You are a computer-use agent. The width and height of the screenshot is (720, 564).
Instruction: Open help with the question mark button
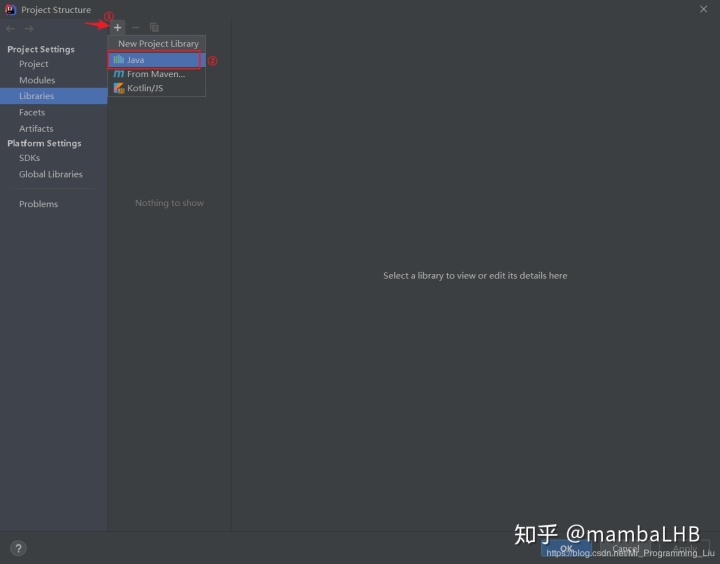coord(18,548)
